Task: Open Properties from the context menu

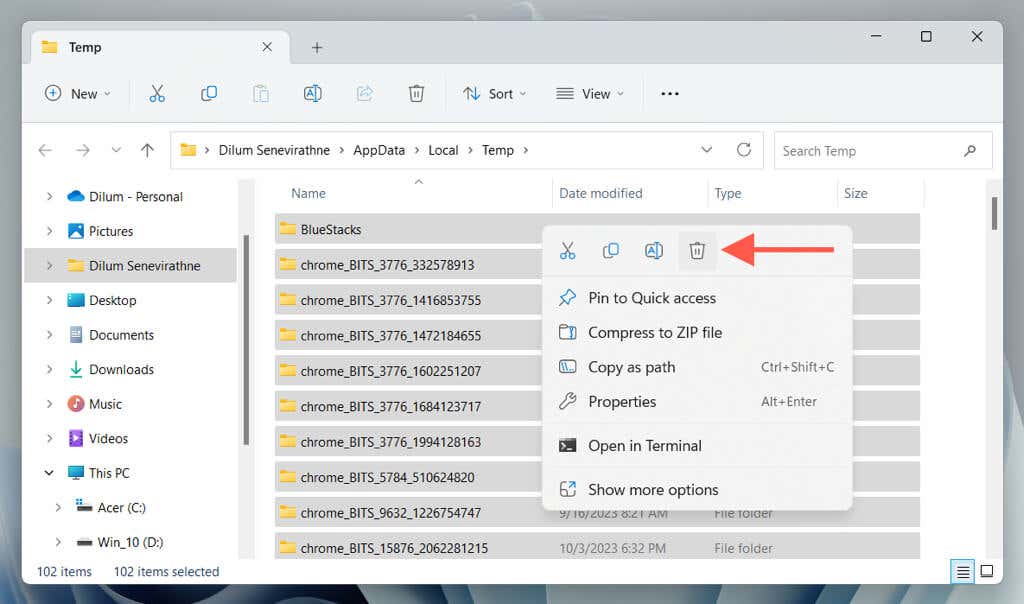Action: pos(697,402)
